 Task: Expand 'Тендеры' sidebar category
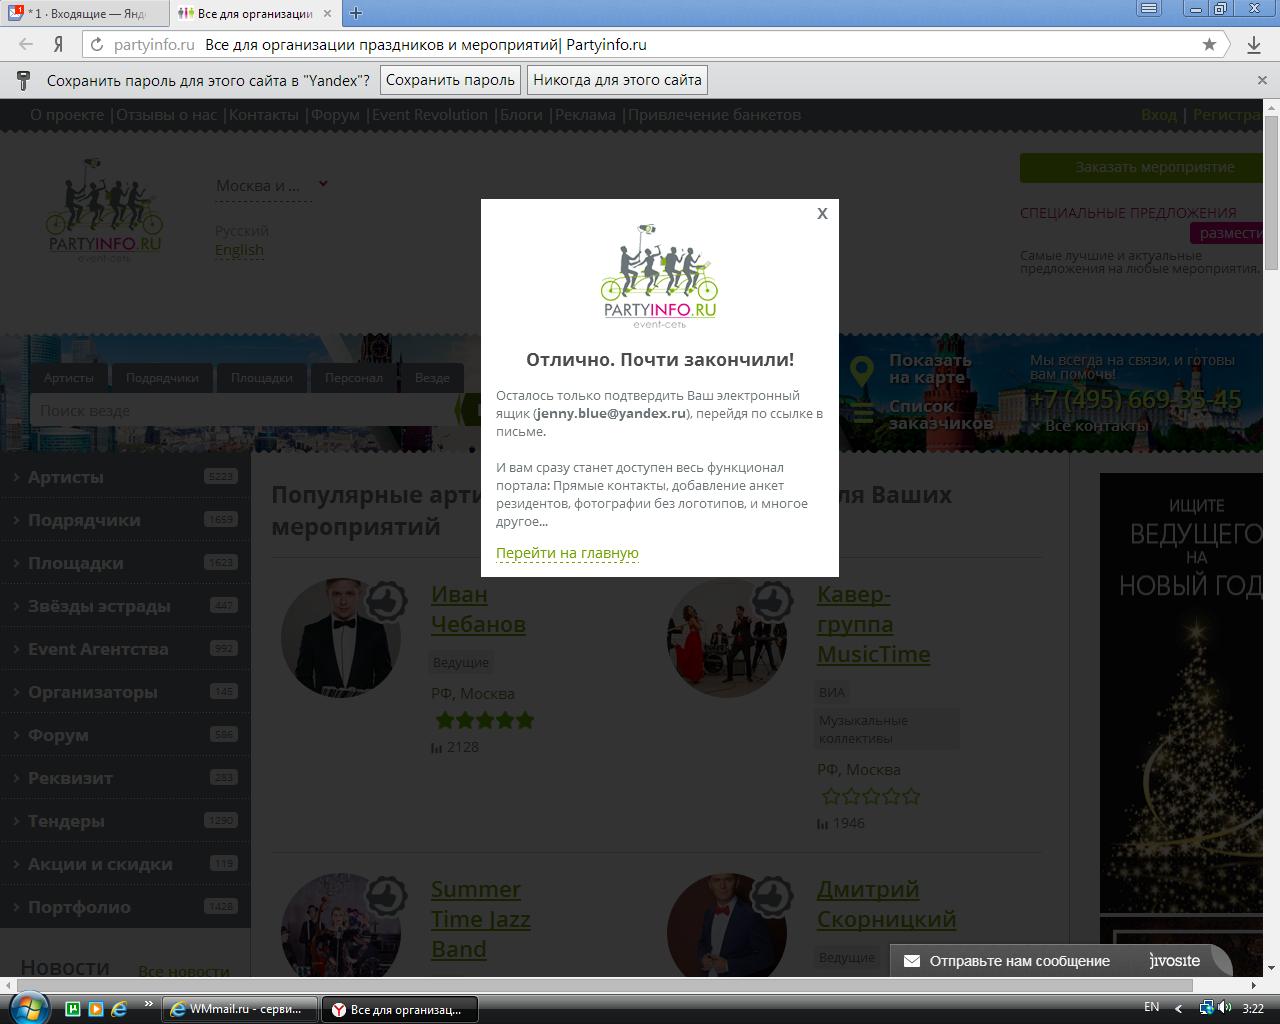tap(125, 821)
